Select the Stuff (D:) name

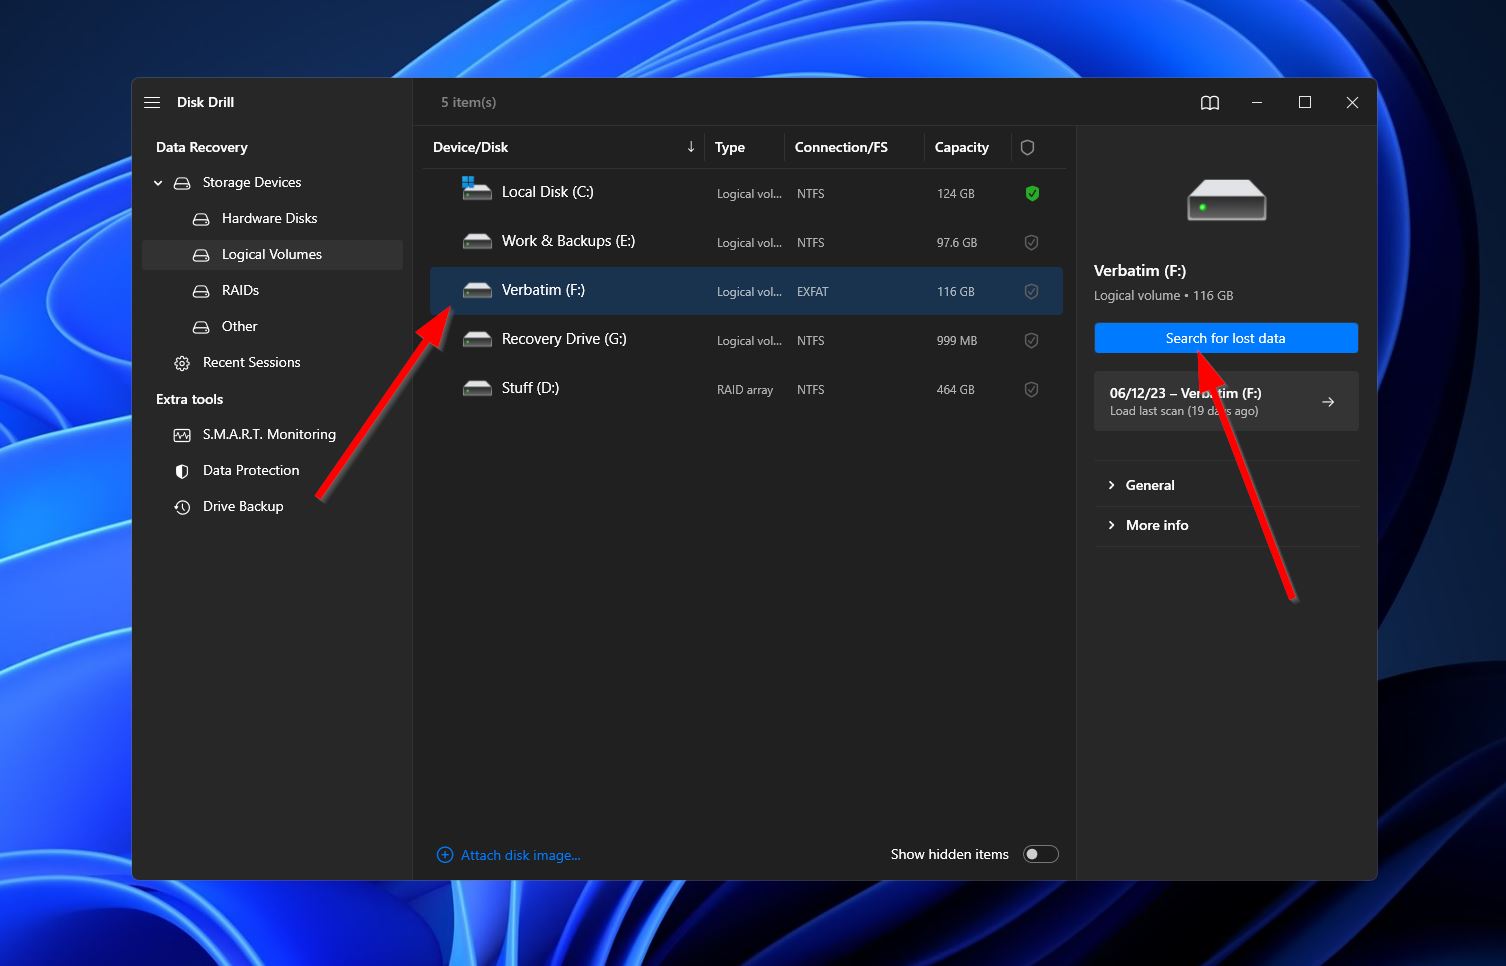point(530,388)
